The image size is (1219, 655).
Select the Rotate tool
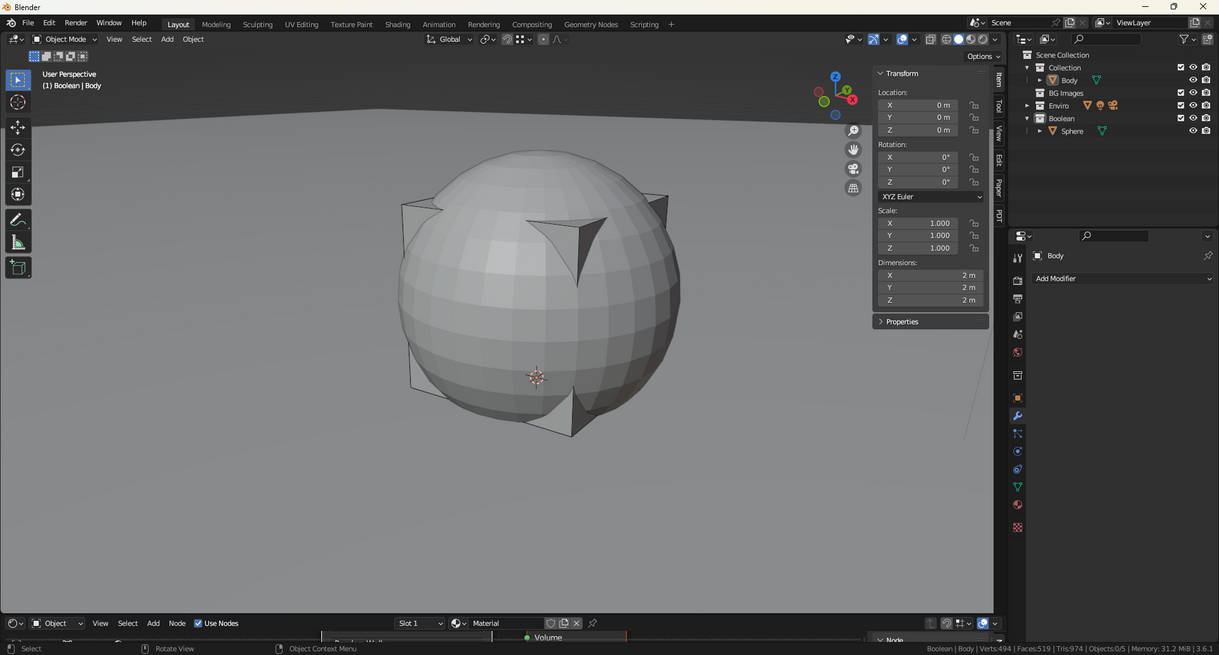tap(18, 150)
